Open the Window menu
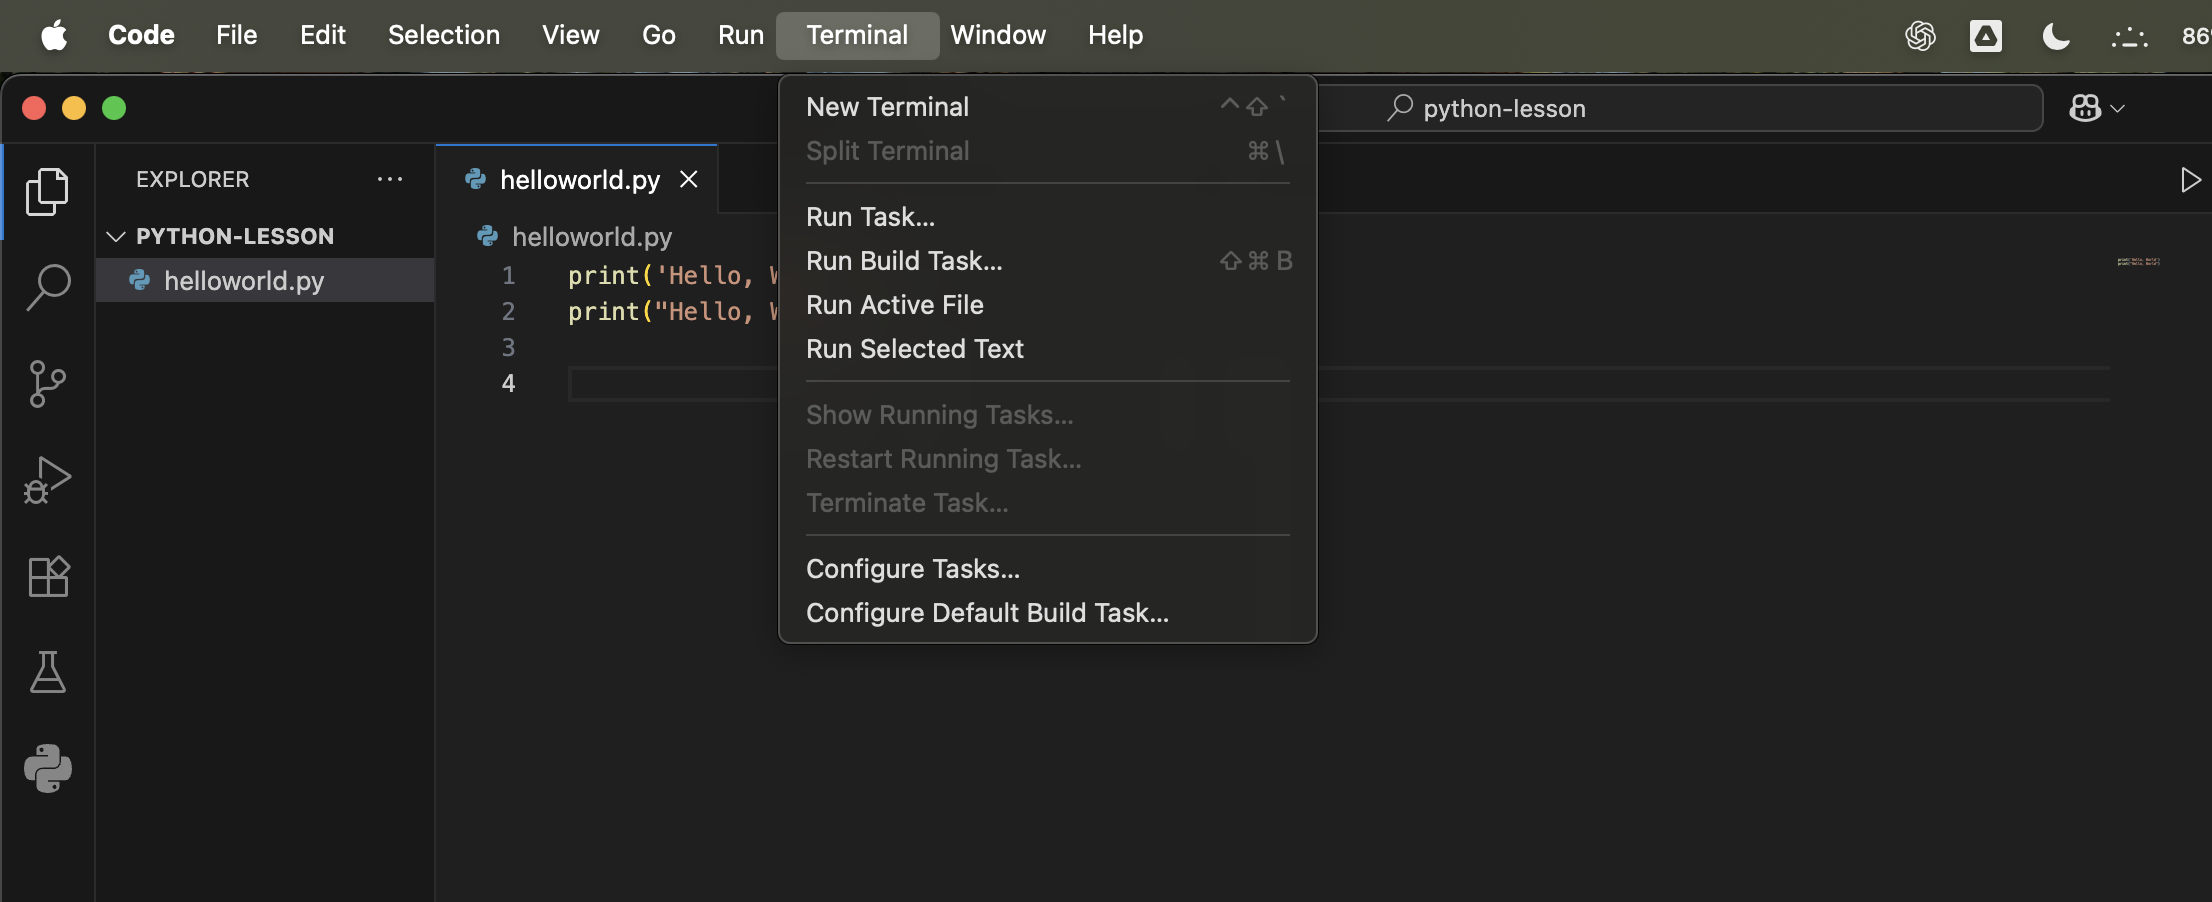 (x=998, y=35)
